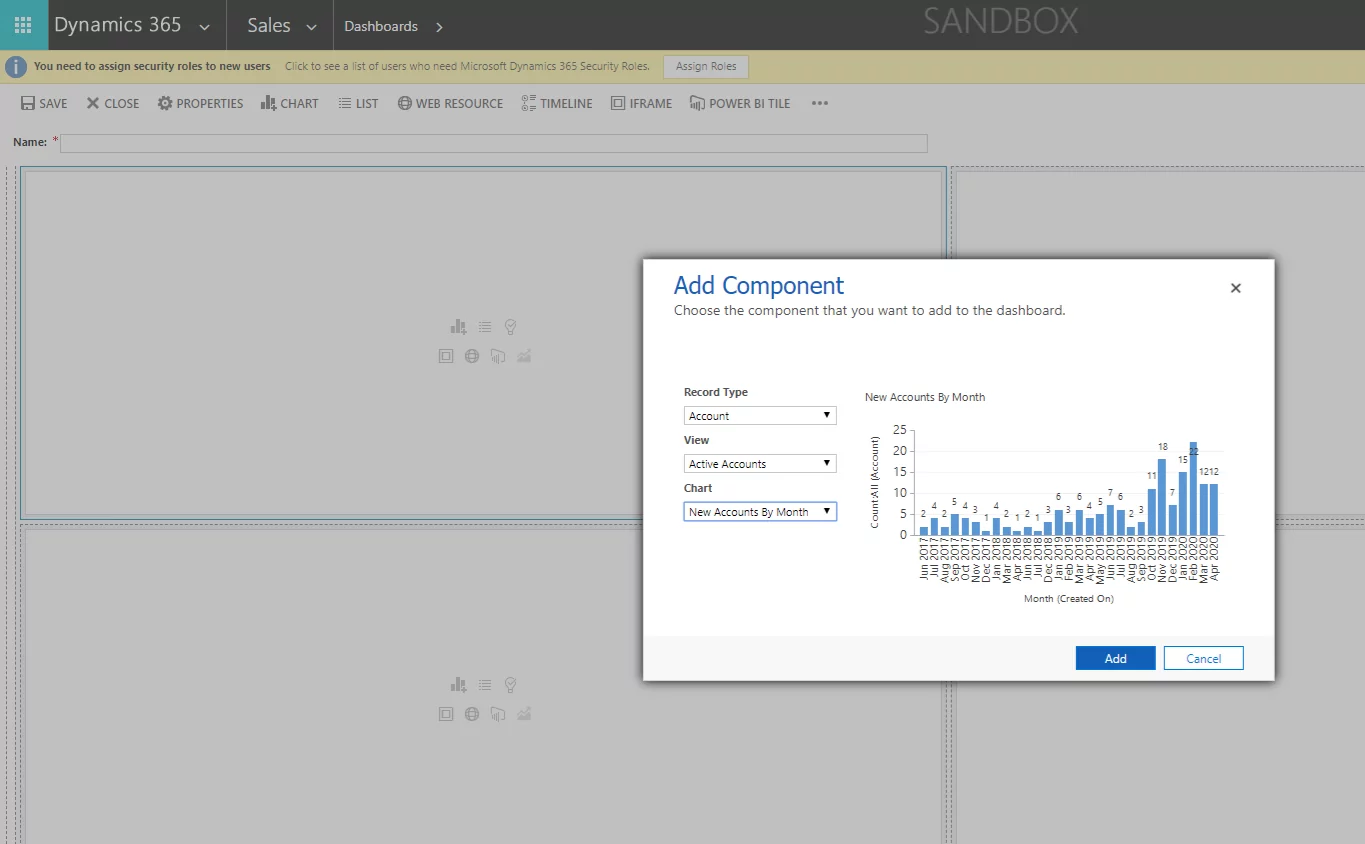Image resolution: width=1365 pixels, height=844 pixels.
Task: Click Add to insert the component
Action: [1115, 658]
